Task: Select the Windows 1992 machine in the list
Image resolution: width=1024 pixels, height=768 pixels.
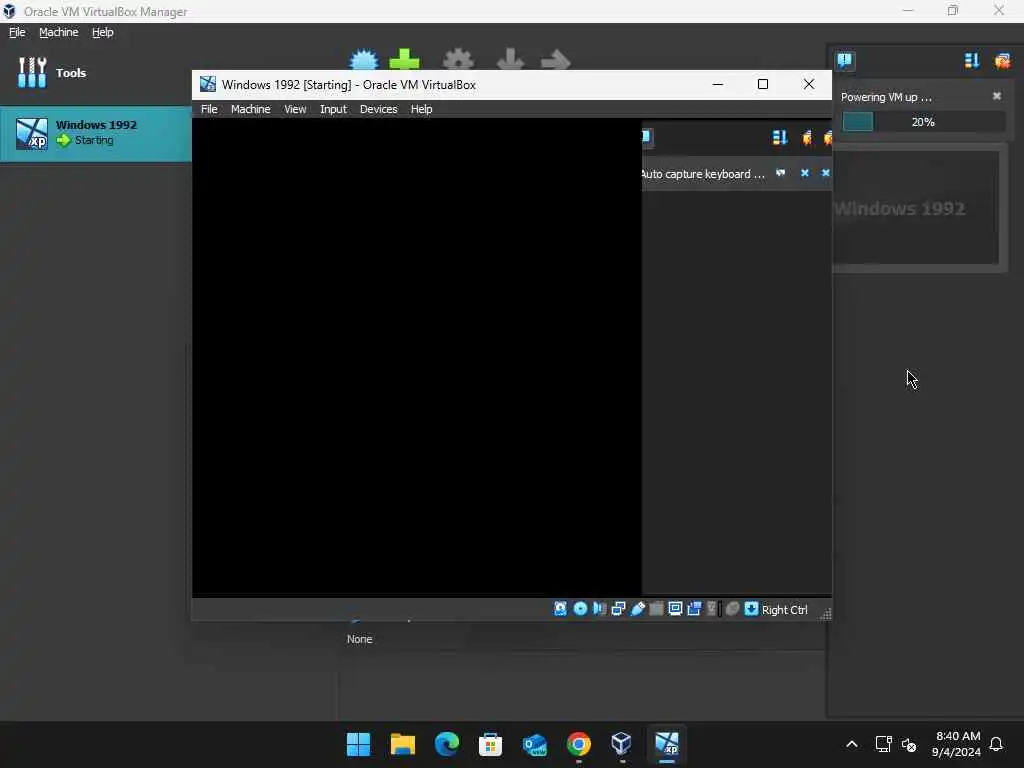Action: [x=95, y=133]
